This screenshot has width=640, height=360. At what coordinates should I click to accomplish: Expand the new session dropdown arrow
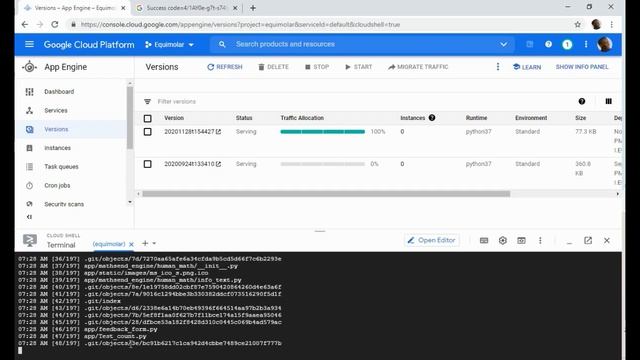click(x=154, y=243)
